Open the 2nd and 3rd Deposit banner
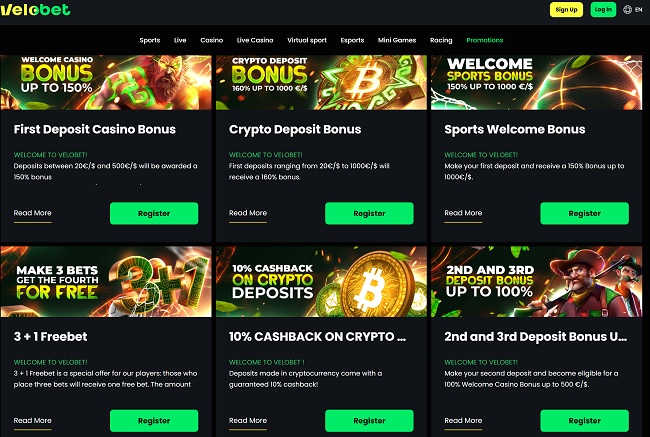The height and width of the screenshot is (437, 650). click(x=536, y=282)
